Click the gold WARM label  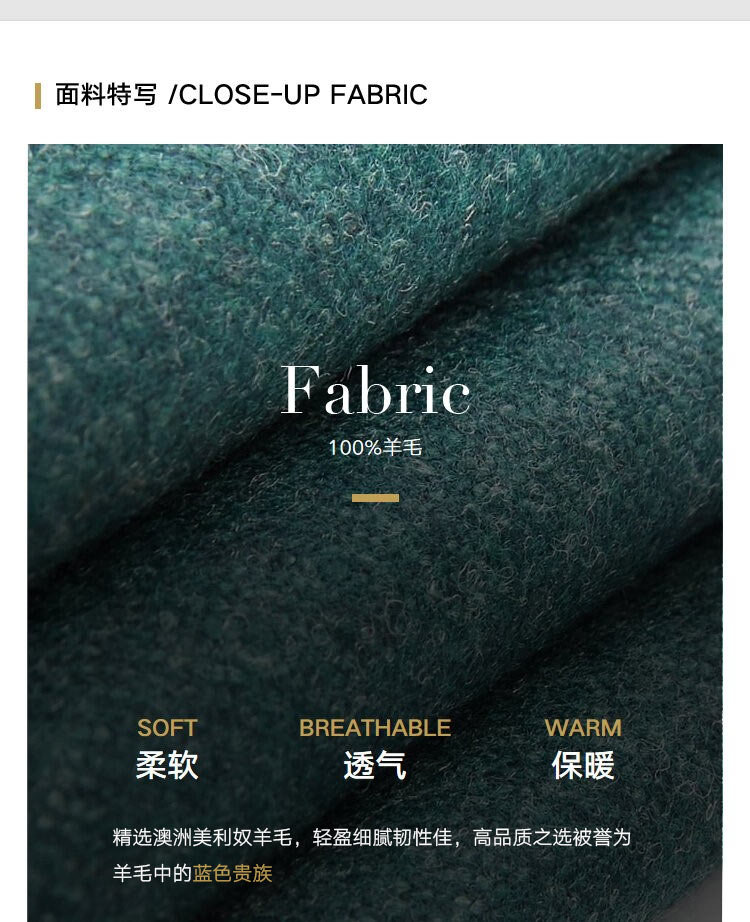tap(583, 728)
